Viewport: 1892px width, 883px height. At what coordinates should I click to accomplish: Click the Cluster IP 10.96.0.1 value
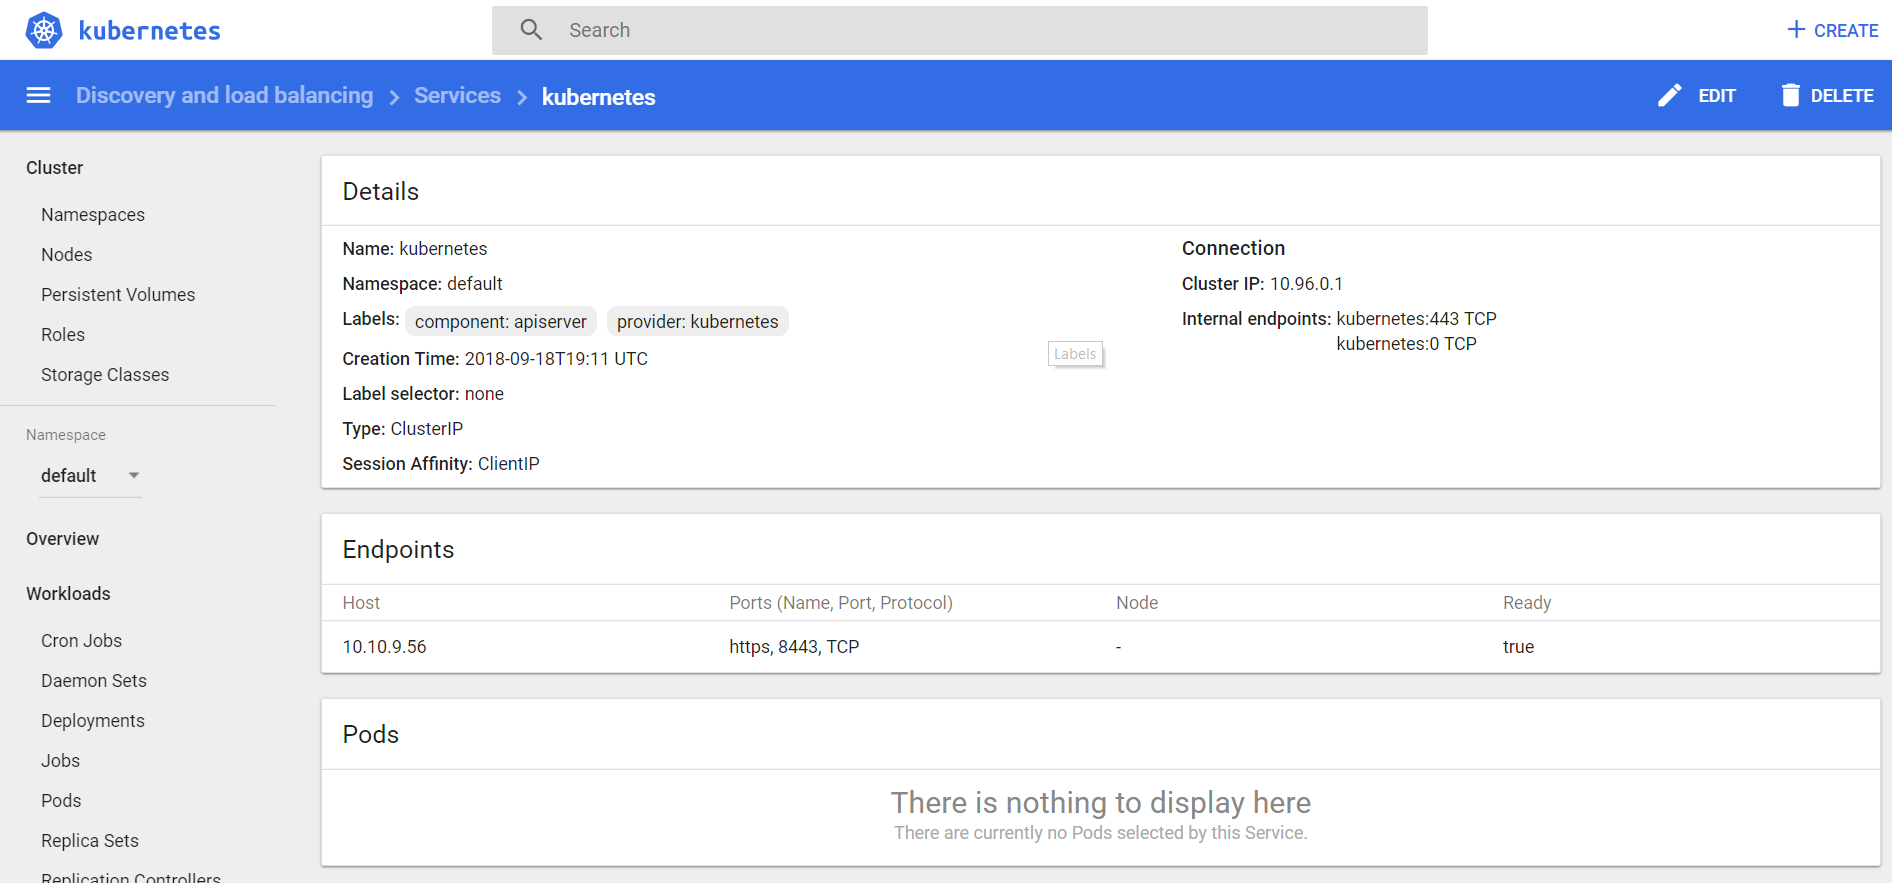tap(1306, 284)
